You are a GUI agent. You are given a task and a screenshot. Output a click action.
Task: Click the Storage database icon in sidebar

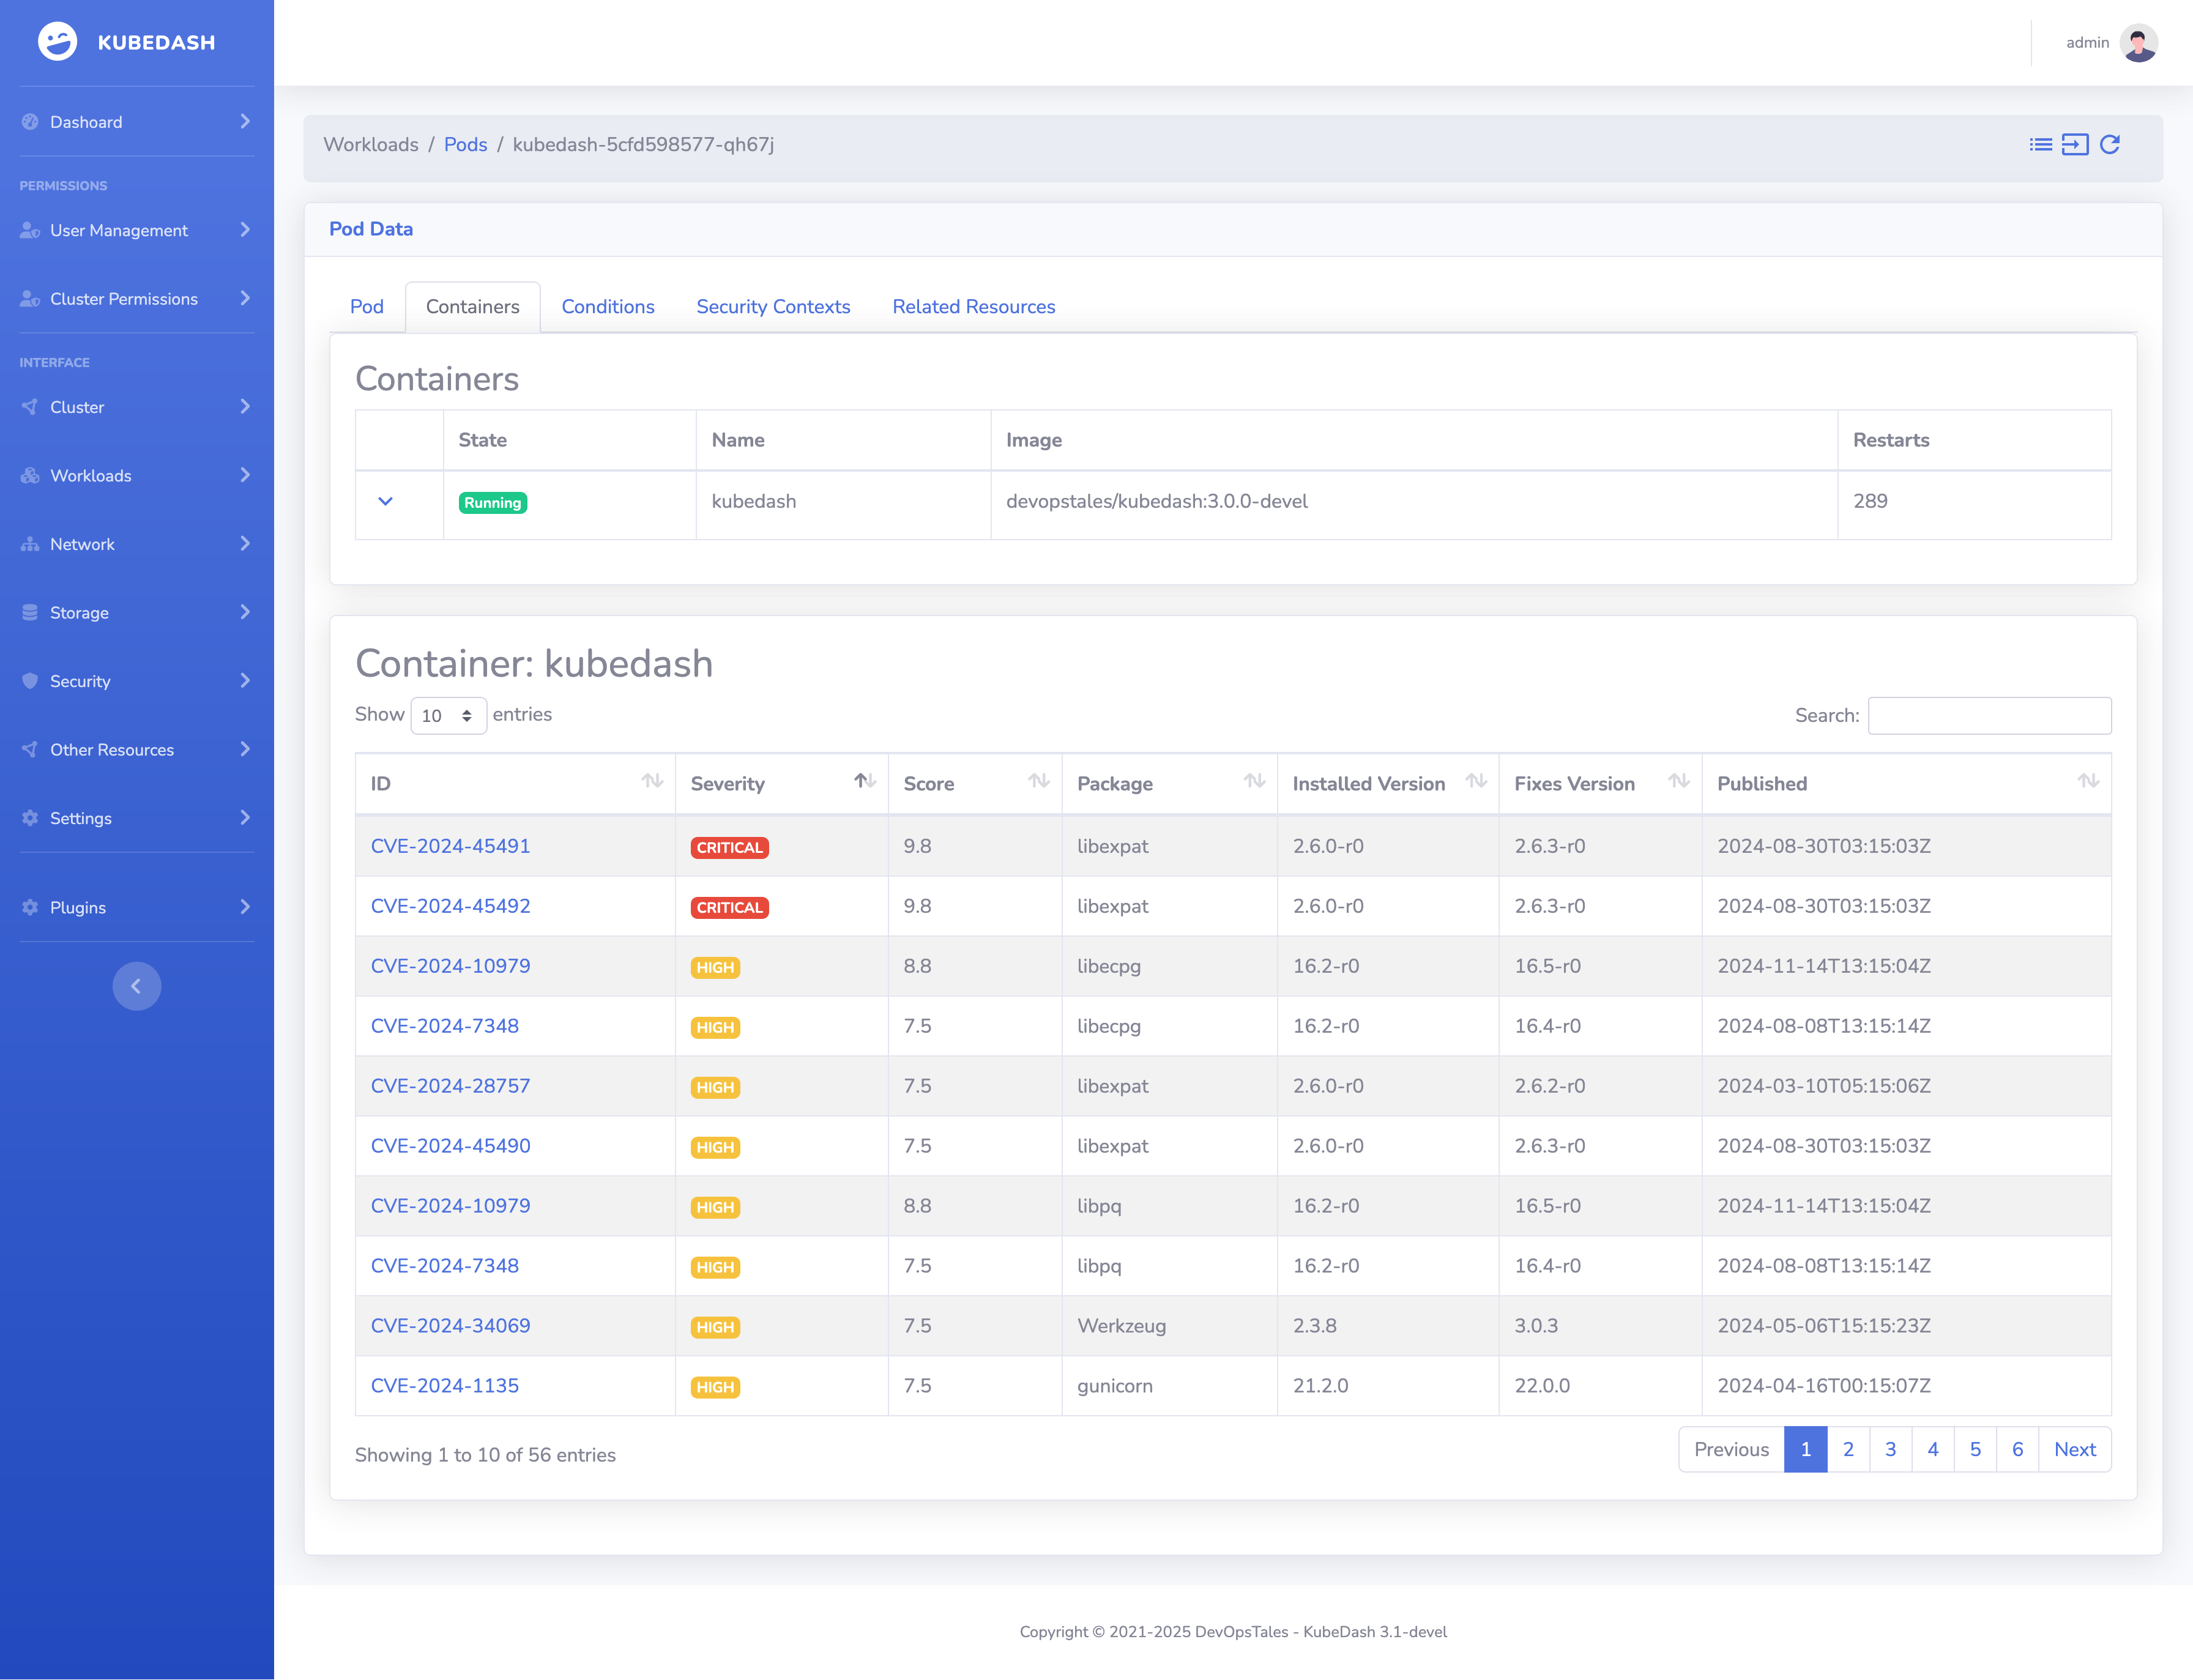tap(30, 612)
